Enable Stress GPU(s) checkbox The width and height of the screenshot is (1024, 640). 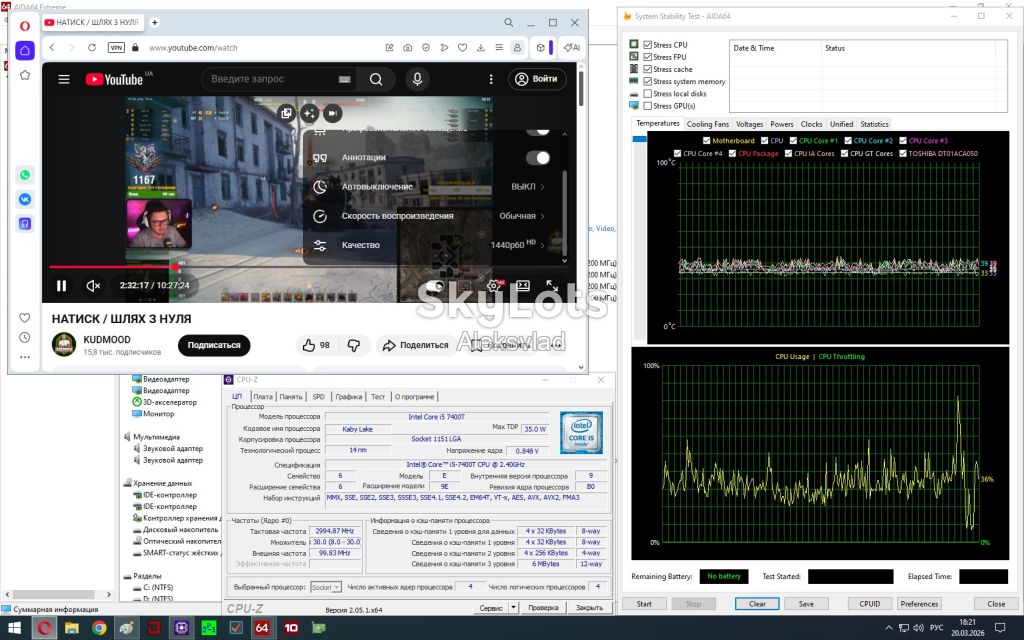(x=648, y=106)
